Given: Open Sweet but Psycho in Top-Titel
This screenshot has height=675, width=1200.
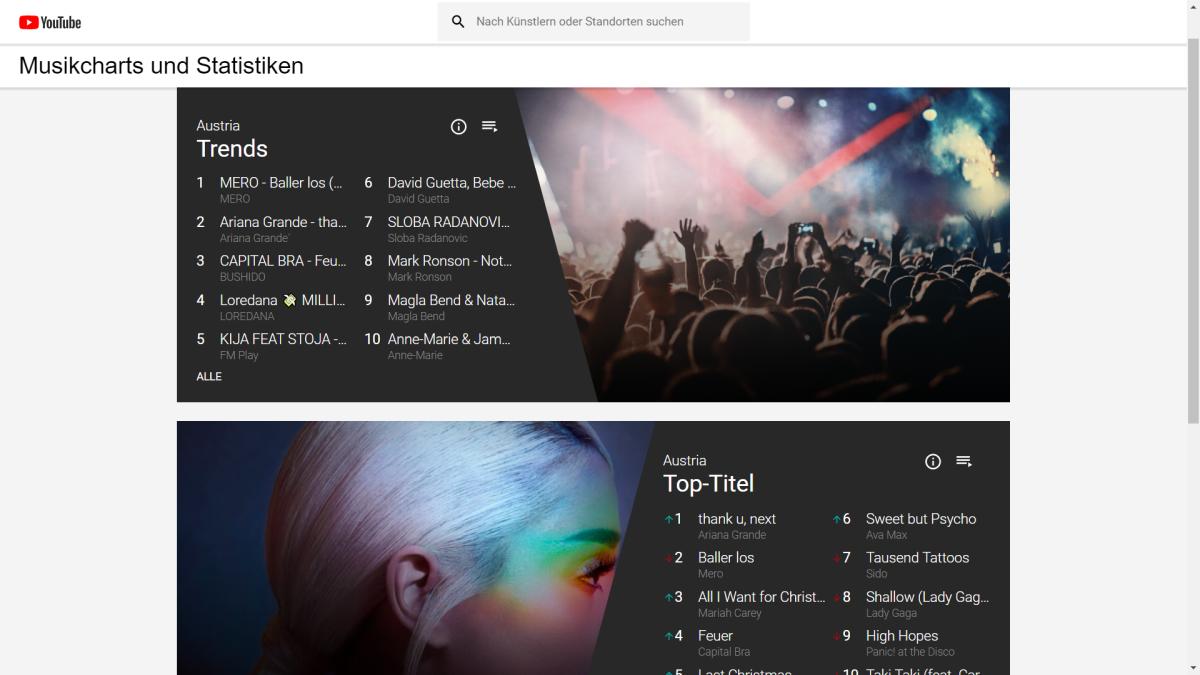Looking at the screenshot, I should pos(920,519).
